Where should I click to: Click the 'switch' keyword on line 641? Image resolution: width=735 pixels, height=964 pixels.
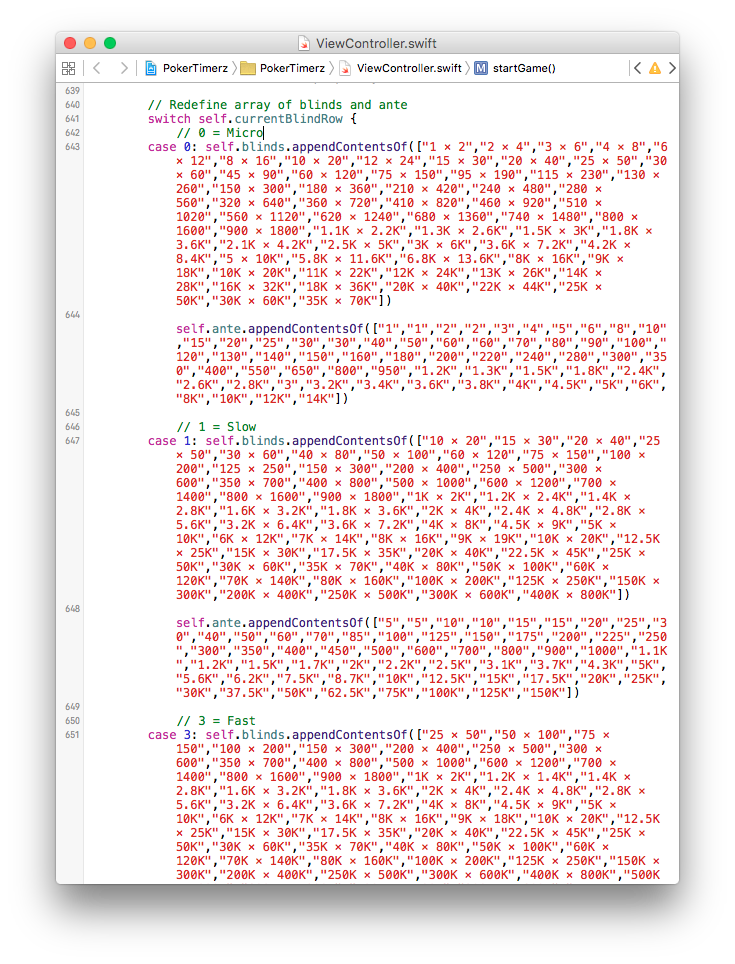[x=169, y=119]
